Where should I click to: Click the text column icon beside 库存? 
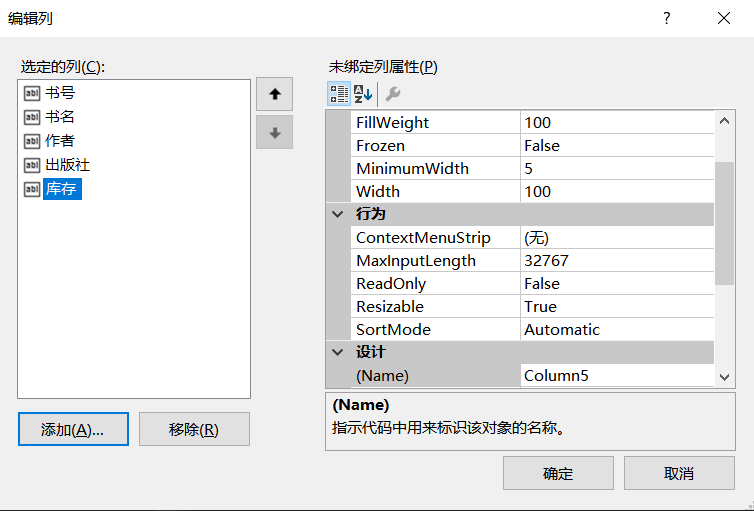(32, 189)
